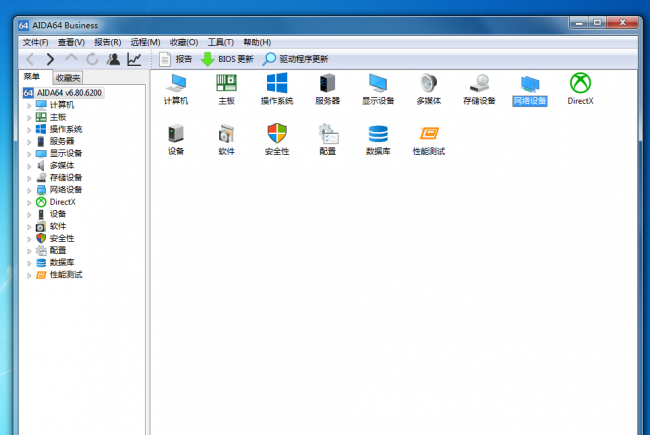Expand the 多媒体 tree node arrow
The image size is (650, 435).
pyautogui.click(x=29, y=166)
